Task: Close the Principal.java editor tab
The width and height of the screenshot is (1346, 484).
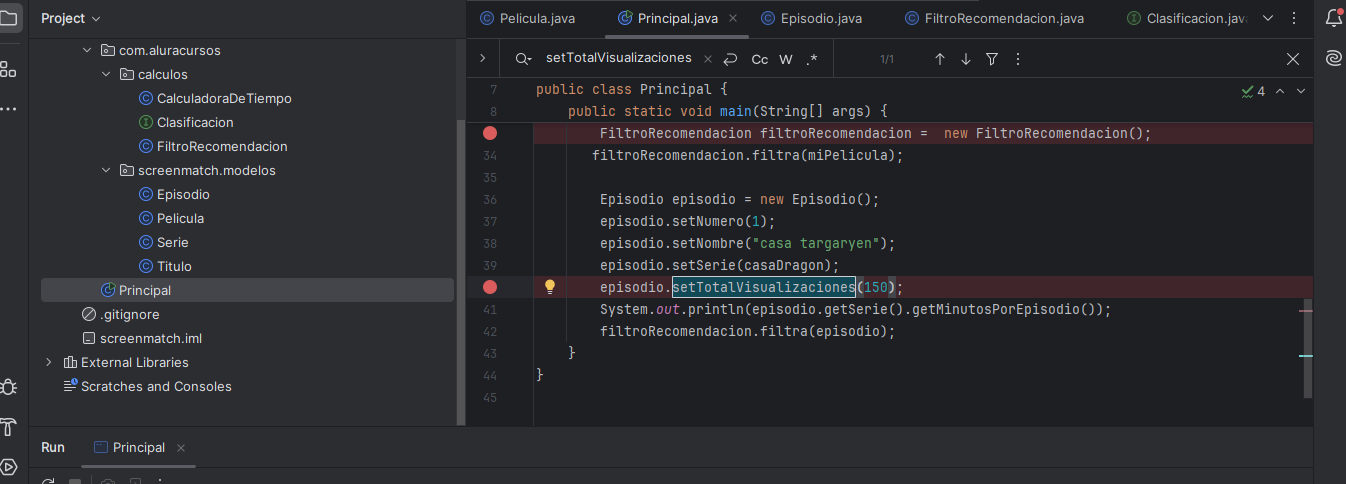Action: click(x=733, y=18)
